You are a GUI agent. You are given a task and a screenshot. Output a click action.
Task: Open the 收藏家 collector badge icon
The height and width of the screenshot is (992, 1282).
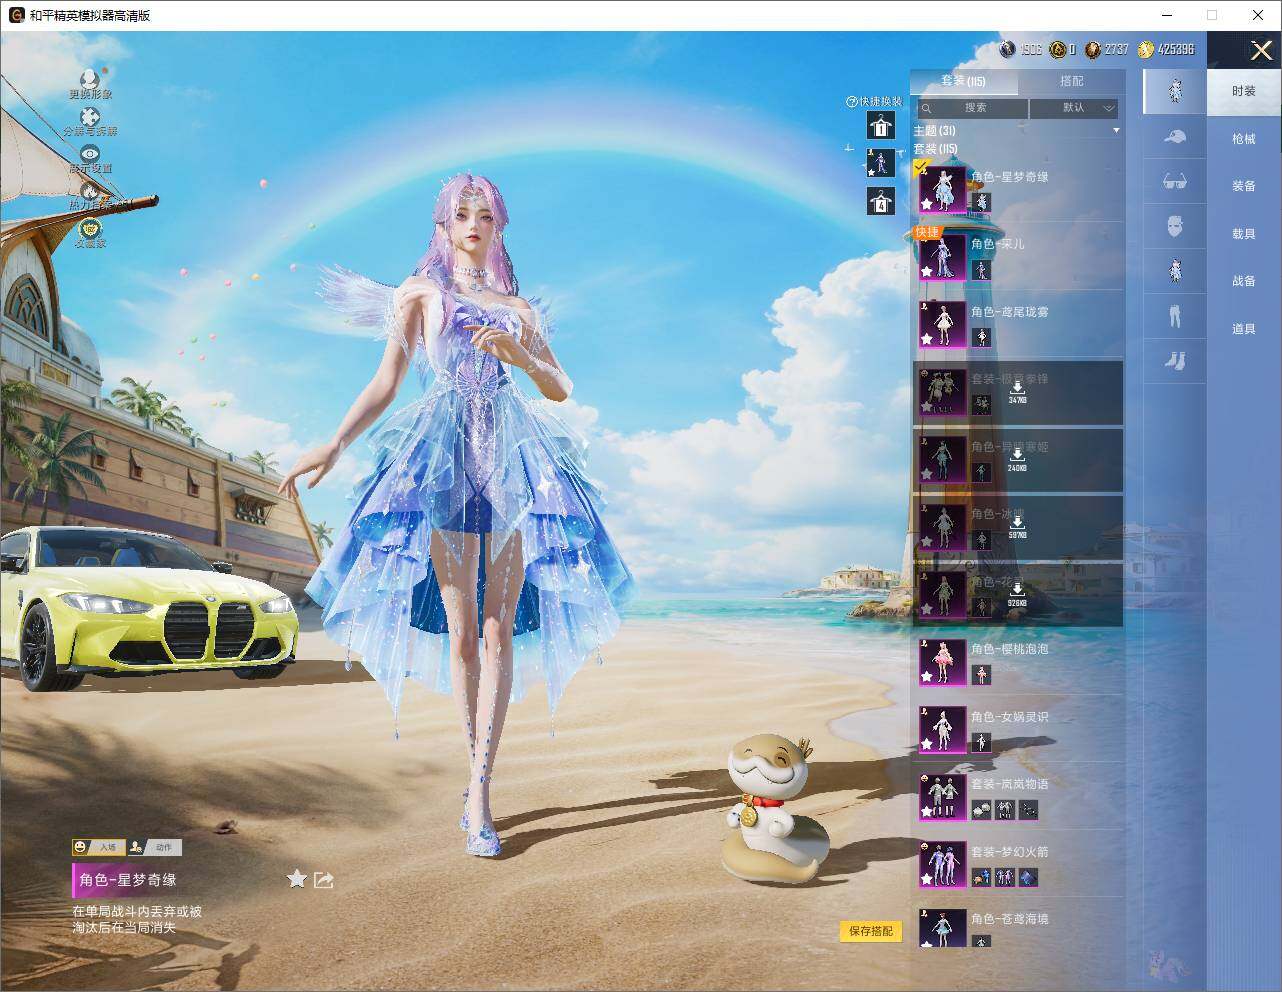[90, 229]
